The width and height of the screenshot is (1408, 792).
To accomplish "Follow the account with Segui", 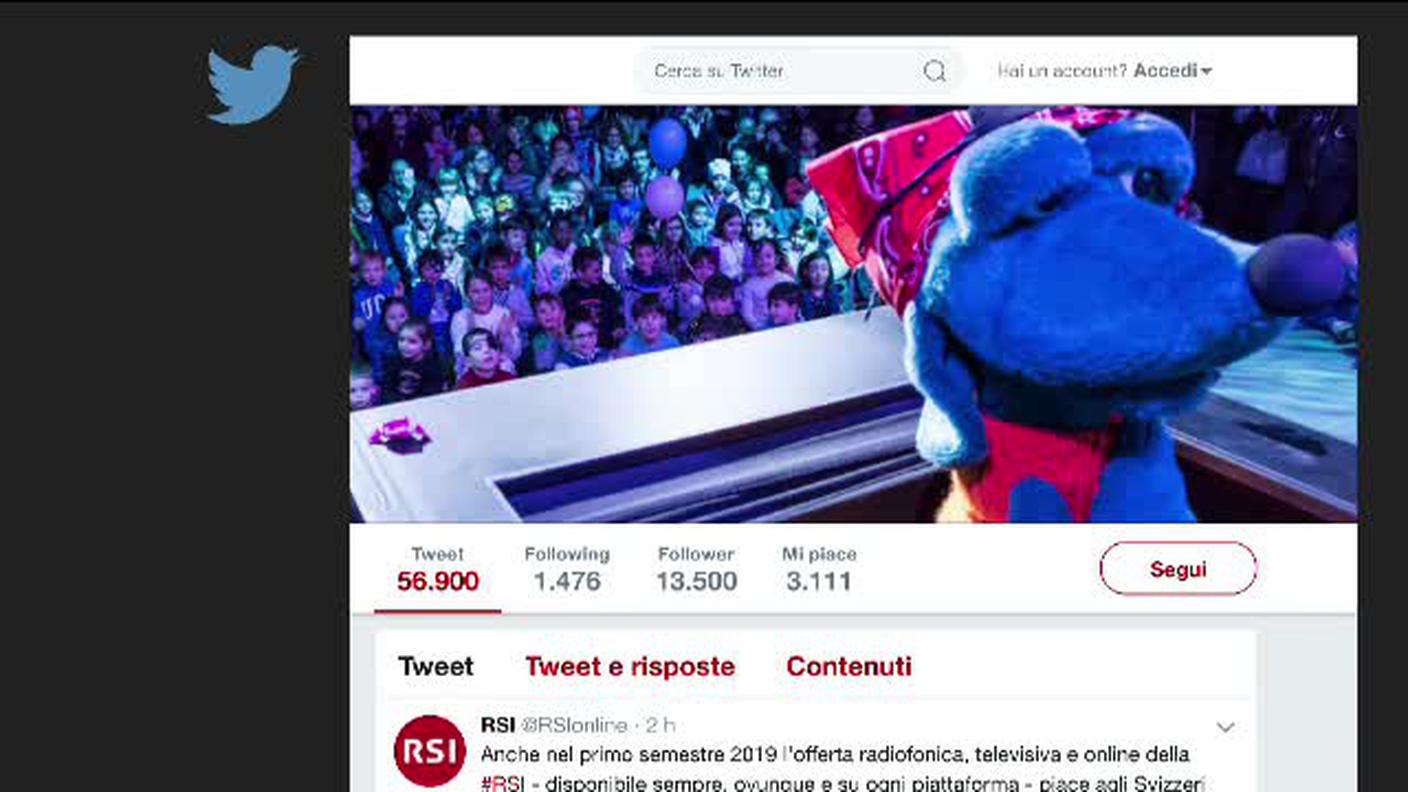I will click(1178, 569).
